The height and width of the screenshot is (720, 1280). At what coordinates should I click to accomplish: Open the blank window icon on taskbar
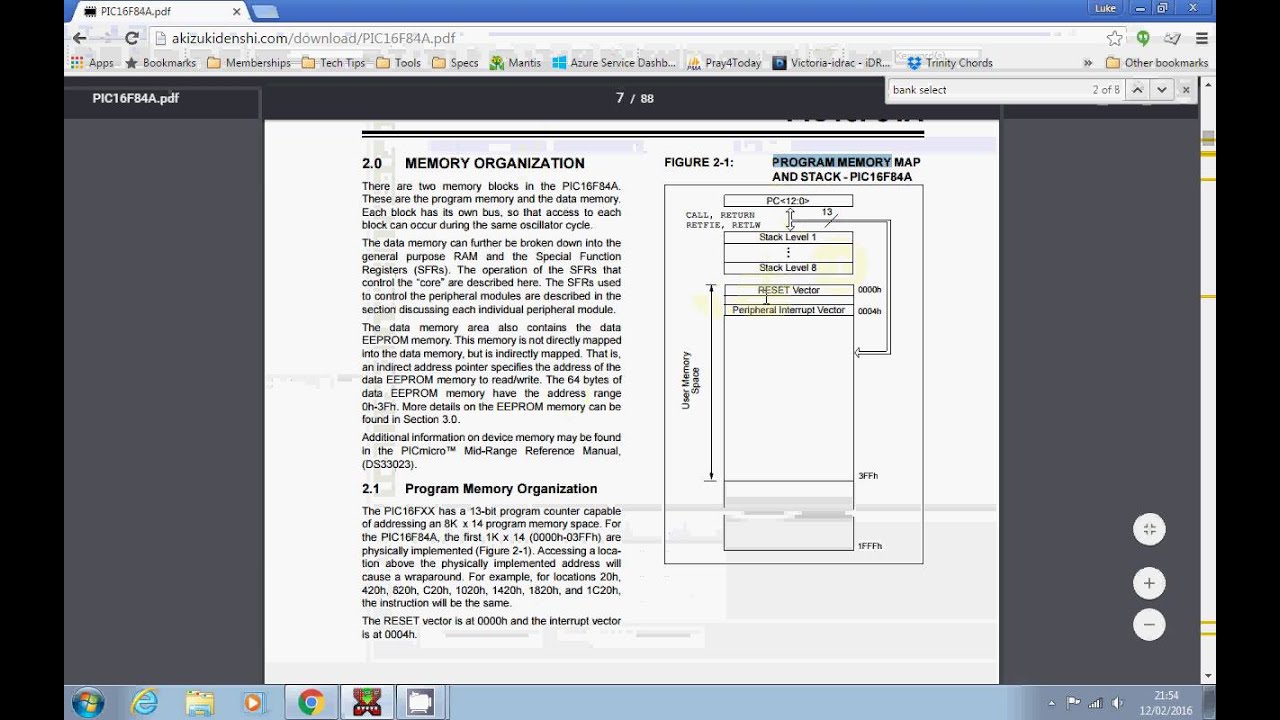[421, 702]
